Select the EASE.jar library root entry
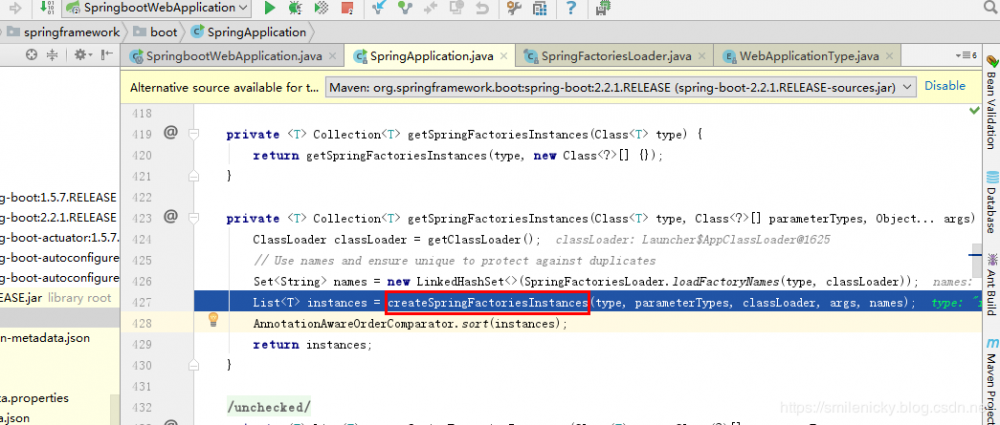The width and height of the screenshot is (1000, 425). click(55, 297)
